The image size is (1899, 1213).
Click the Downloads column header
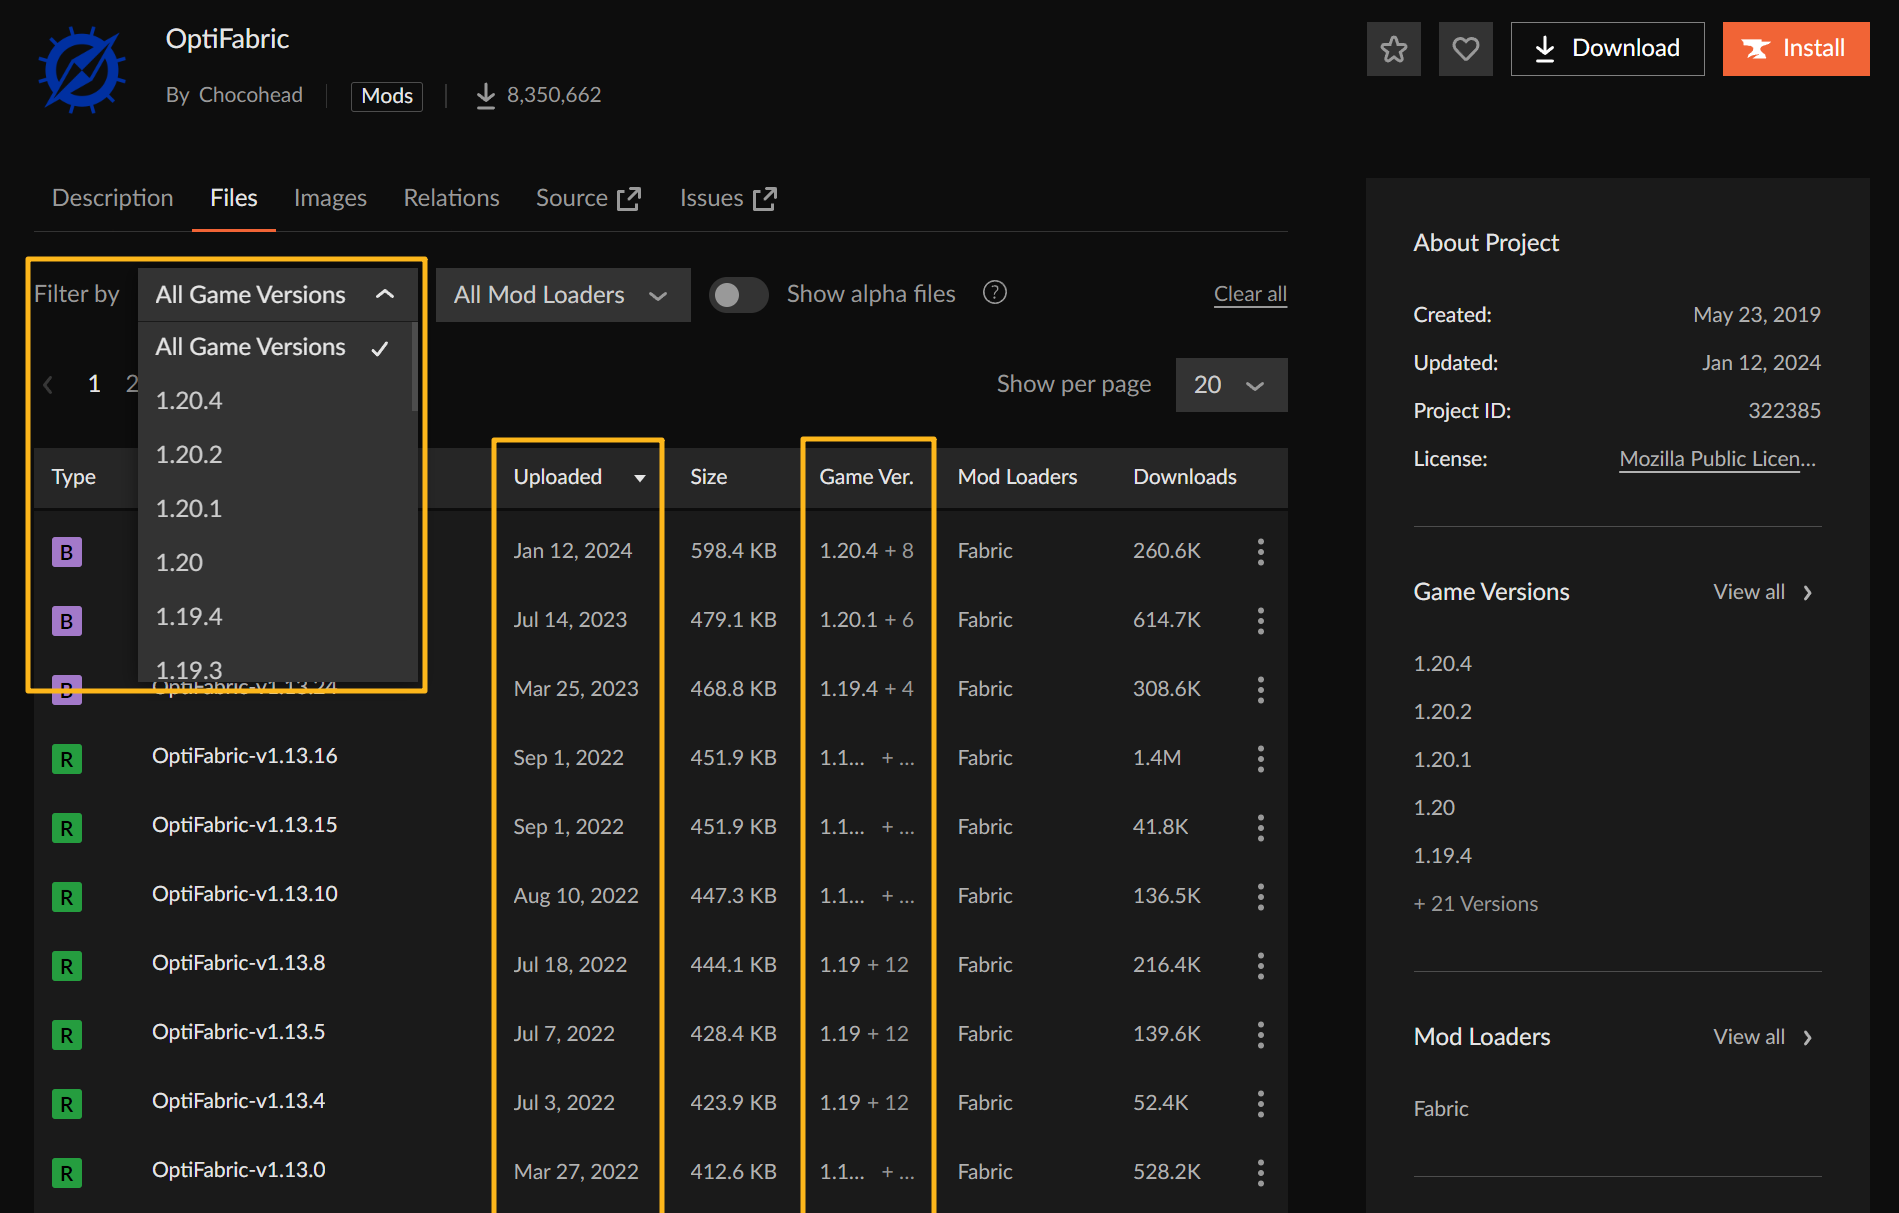click(x=1184, y=477)
